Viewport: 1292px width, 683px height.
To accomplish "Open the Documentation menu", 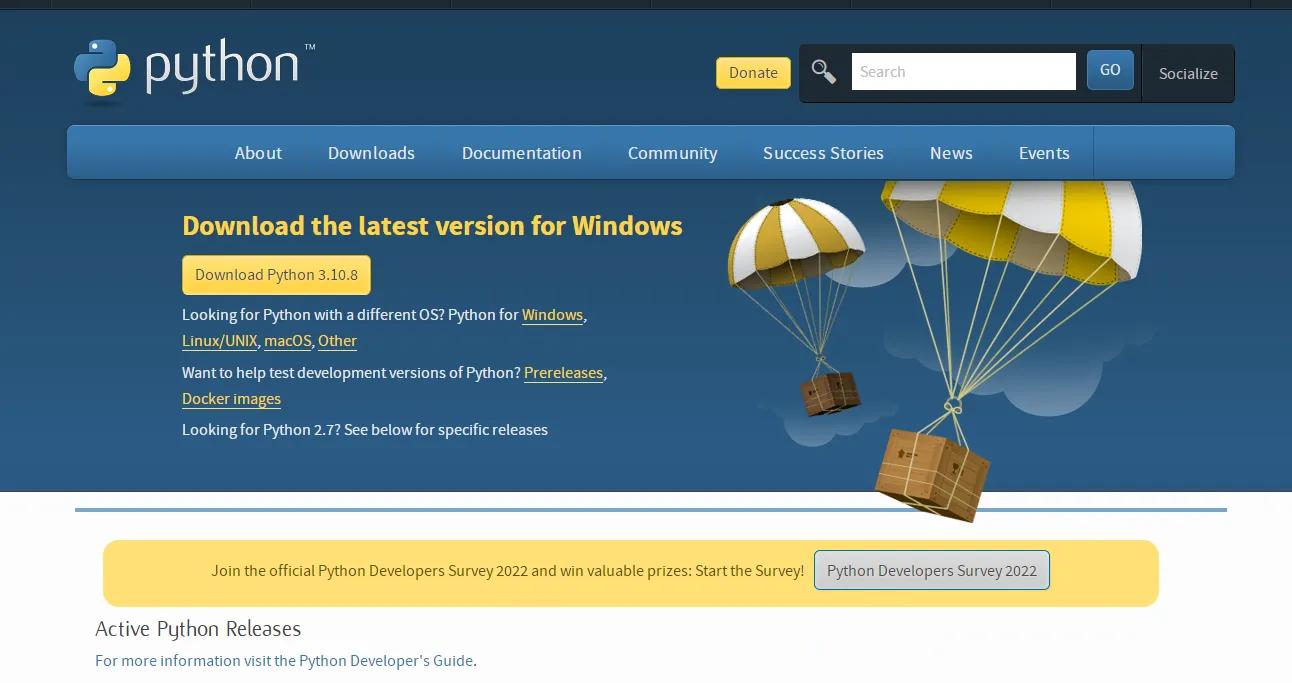I will 522,153.
